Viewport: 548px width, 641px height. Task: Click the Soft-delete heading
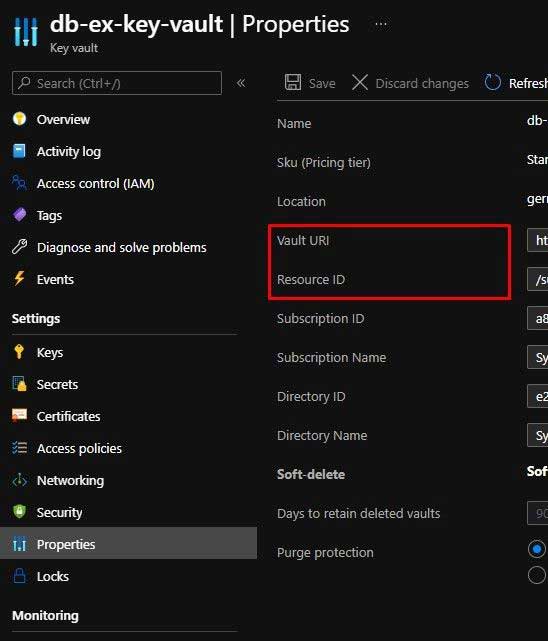click(x=311, y=474)
